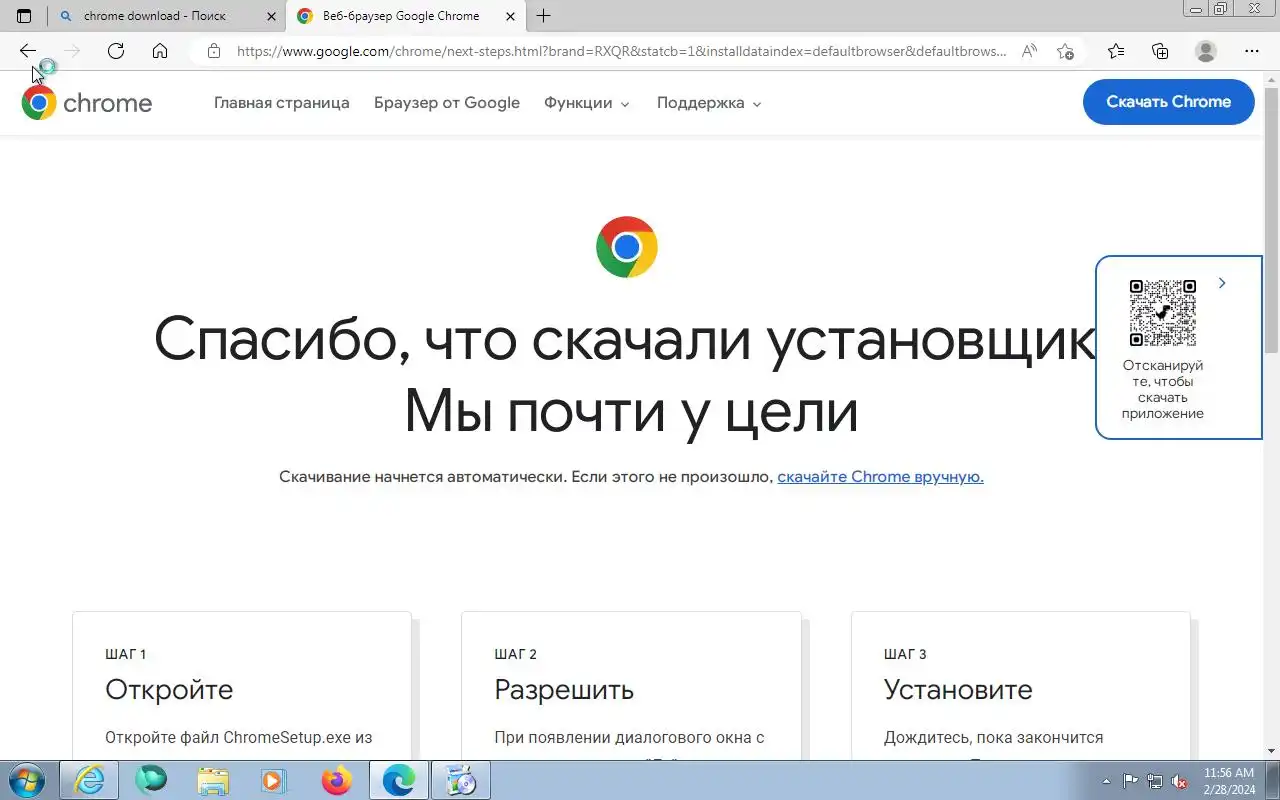Viewport: 1280px width, 800px height.
Task: Expand the 'Функции' dropdown menu
Action: pos(587,103)
